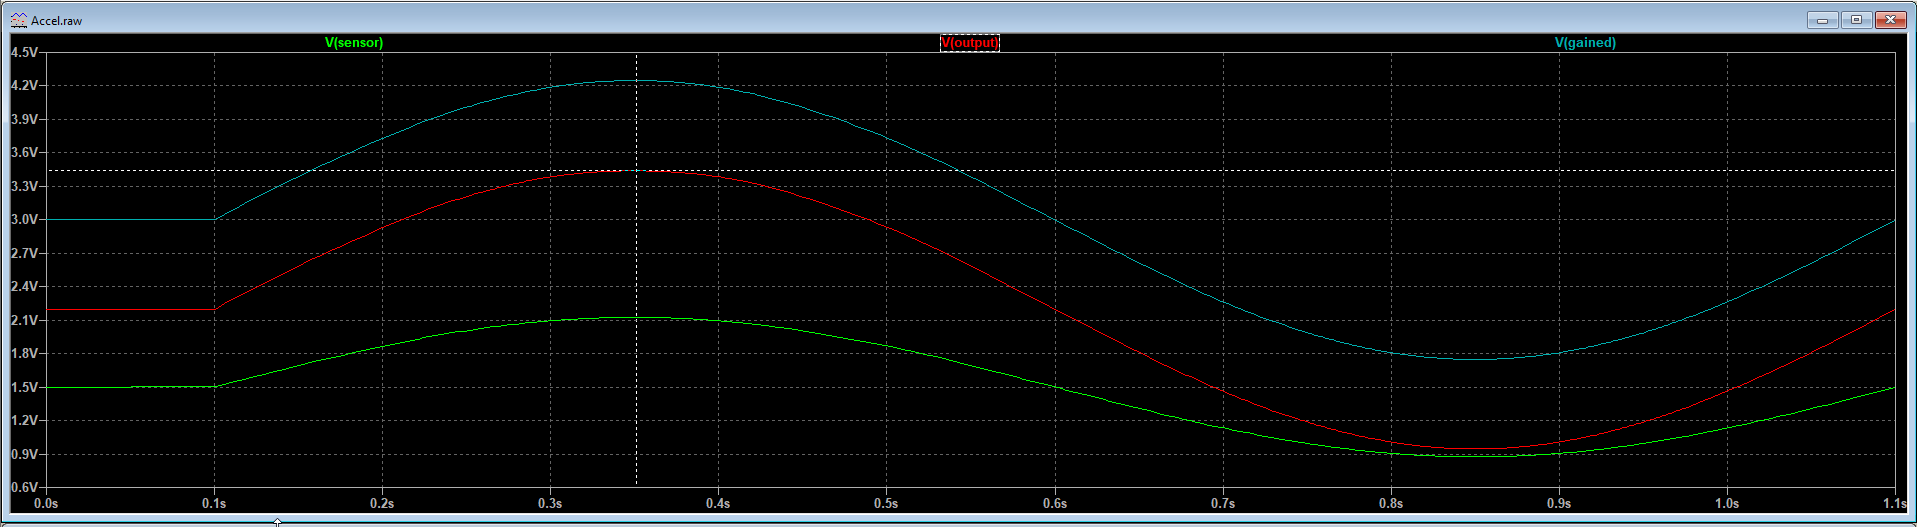1917x527 pixels.
Task: Click the 0.5s tick label on time axis
Action: coord(886,503)
